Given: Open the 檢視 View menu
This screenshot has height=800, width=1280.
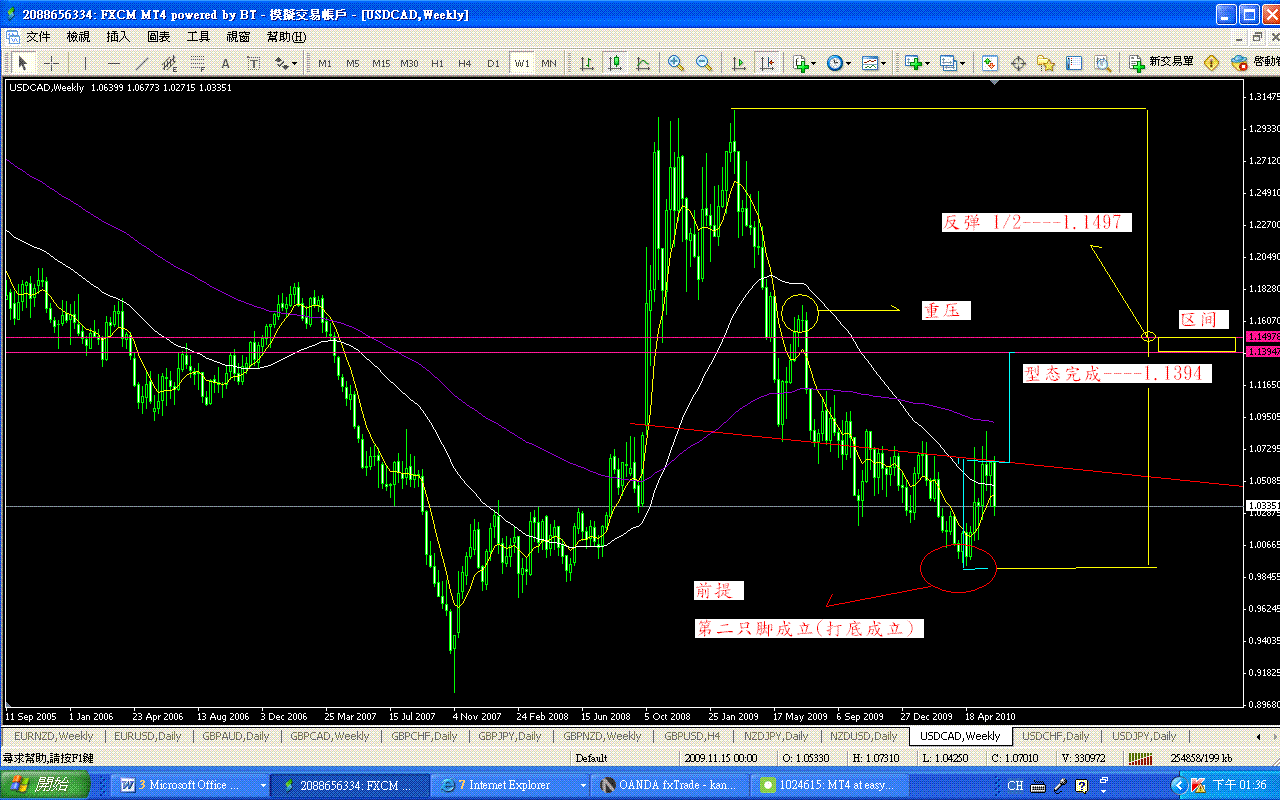Looking at the screenshot, I should pos(78,37).
